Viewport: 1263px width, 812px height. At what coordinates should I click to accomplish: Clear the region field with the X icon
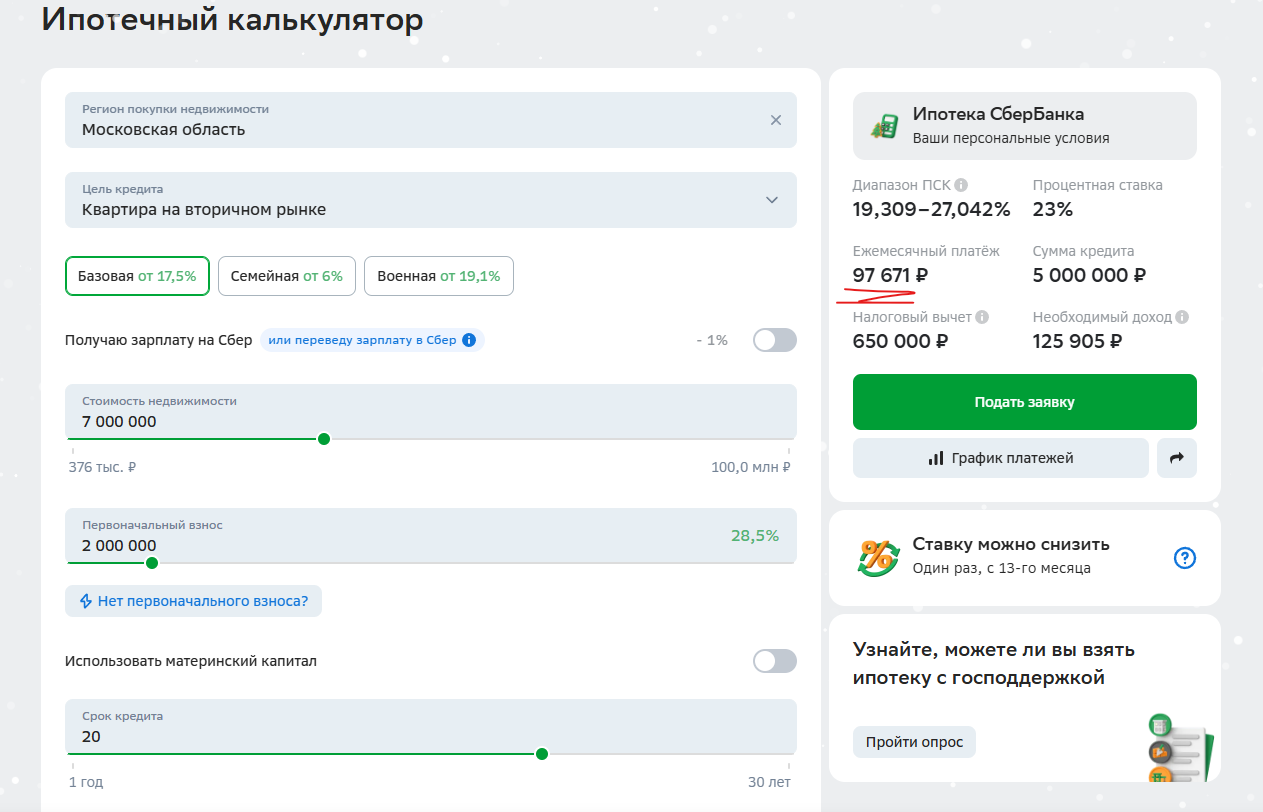tap(775, 120)
